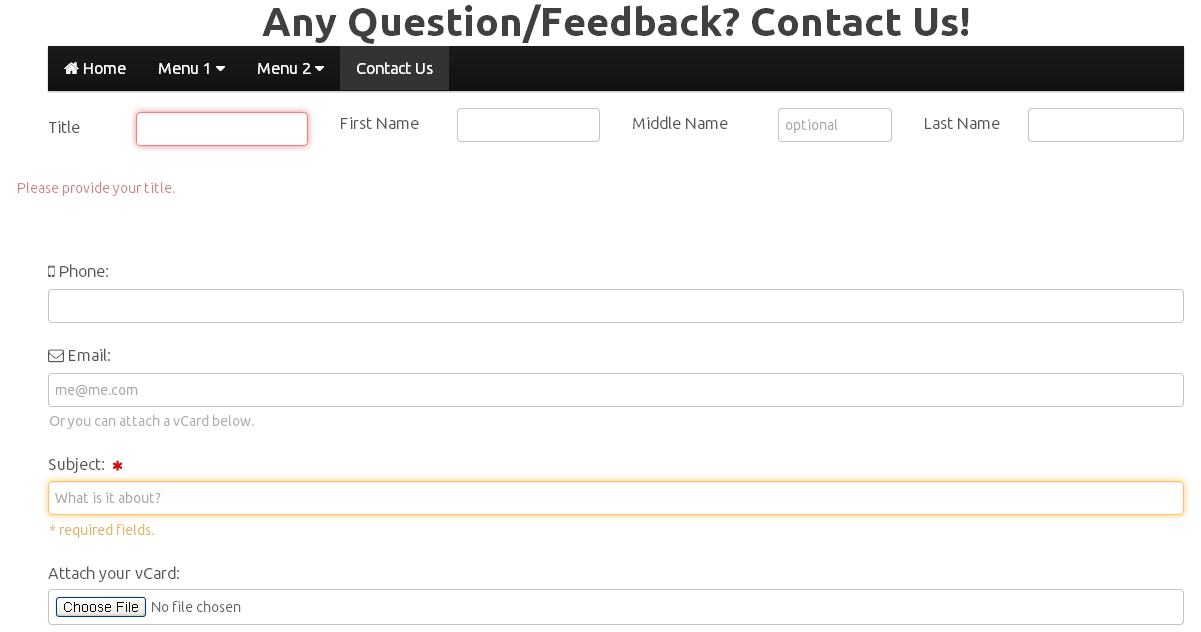Focus the Title input field
Screen dimensions: 1201x632
click(x=222, y=129)
